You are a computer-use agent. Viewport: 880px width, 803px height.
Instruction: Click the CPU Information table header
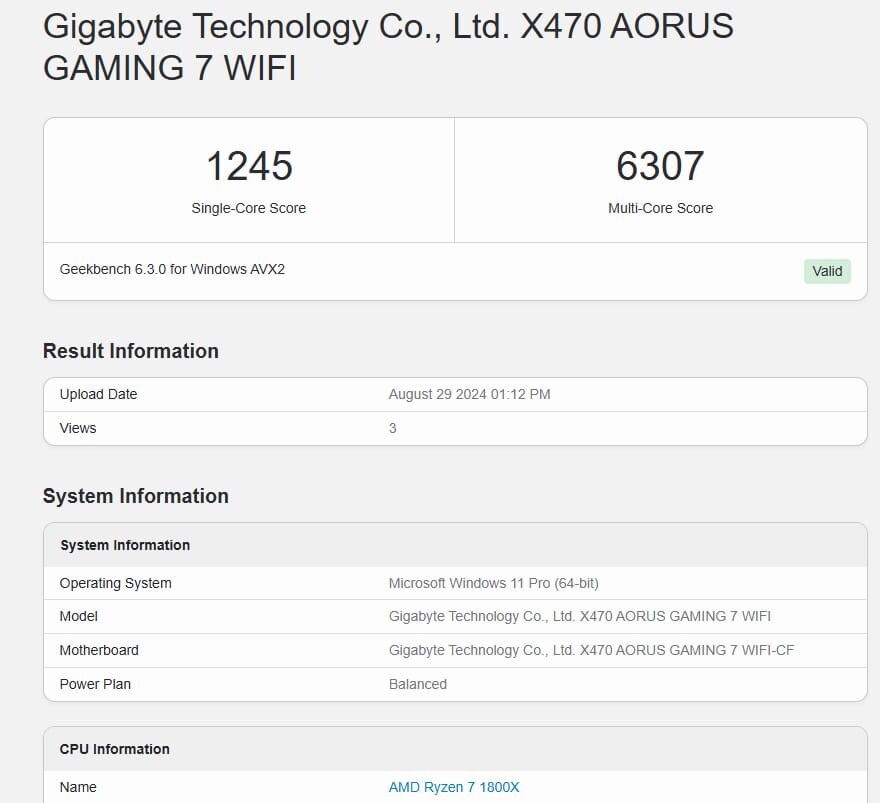115,749
